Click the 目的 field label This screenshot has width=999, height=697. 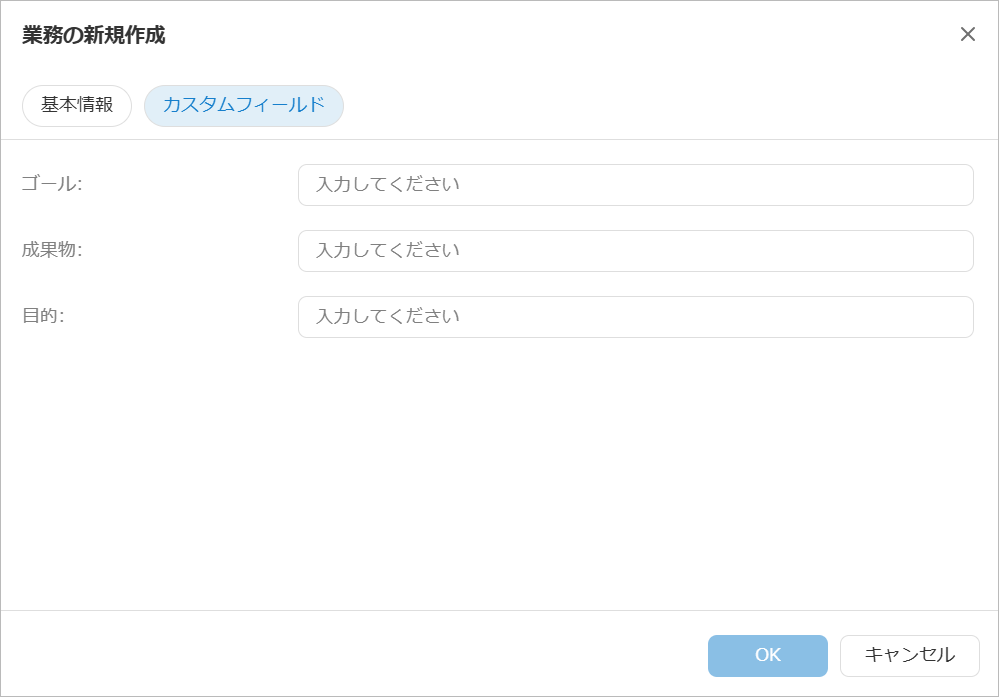tap(42, 316)
